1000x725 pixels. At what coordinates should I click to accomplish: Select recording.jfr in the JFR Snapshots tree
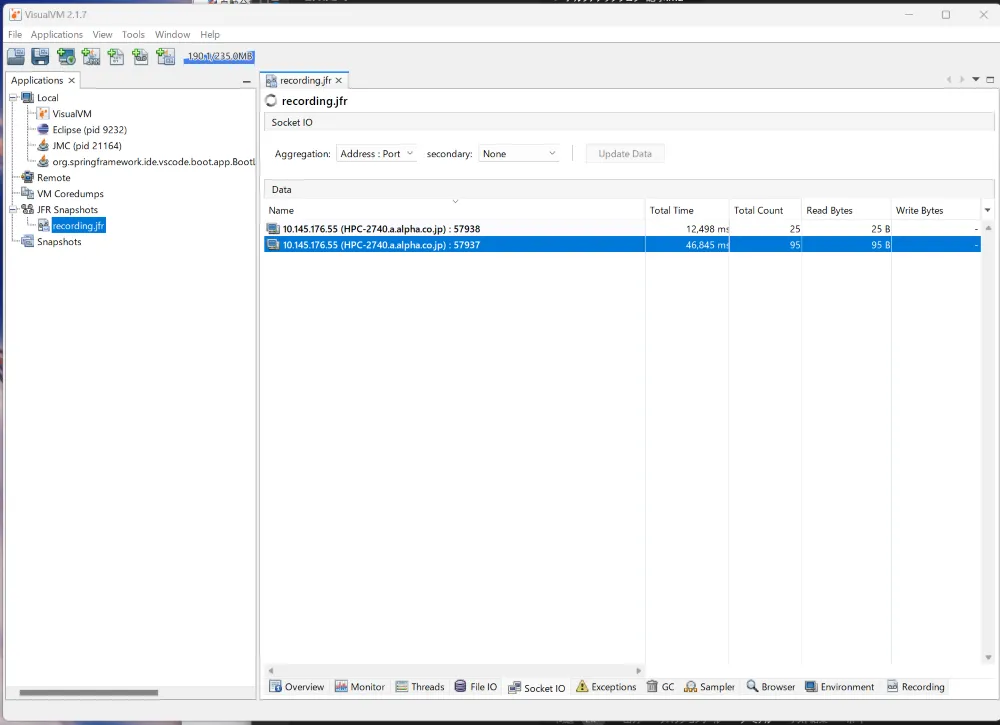pyautogui.click(x=78, y=225)
